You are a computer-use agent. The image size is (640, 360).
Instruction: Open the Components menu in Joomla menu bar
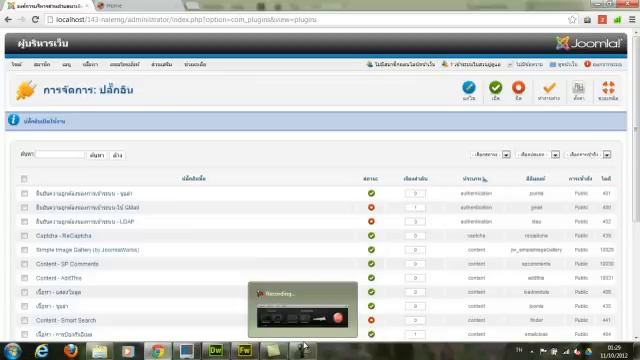click(x=124, y=64)
